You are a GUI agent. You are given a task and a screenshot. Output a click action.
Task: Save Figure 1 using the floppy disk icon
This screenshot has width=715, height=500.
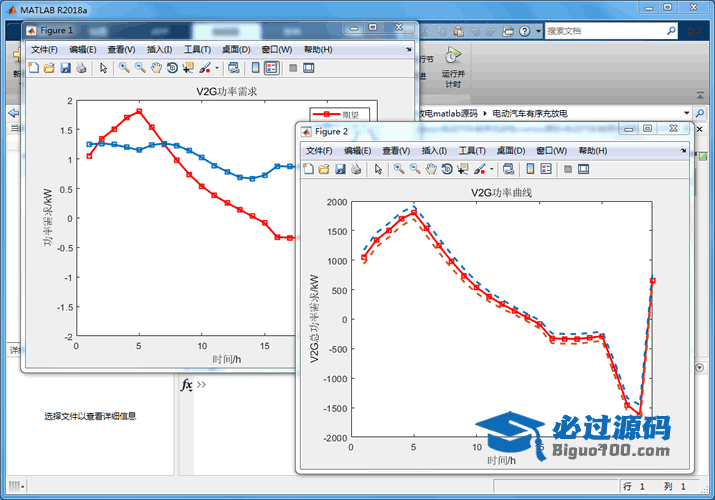(x=65, y=68)
